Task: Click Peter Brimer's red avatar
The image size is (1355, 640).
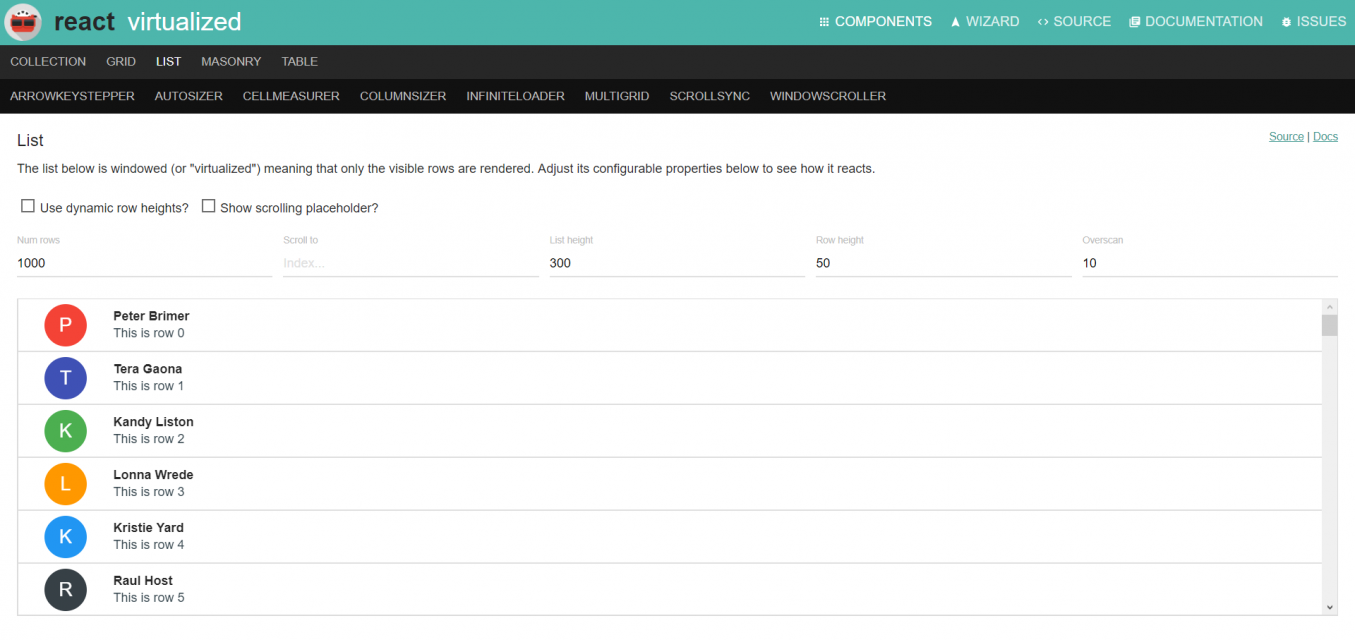Action: pos(65,325)
